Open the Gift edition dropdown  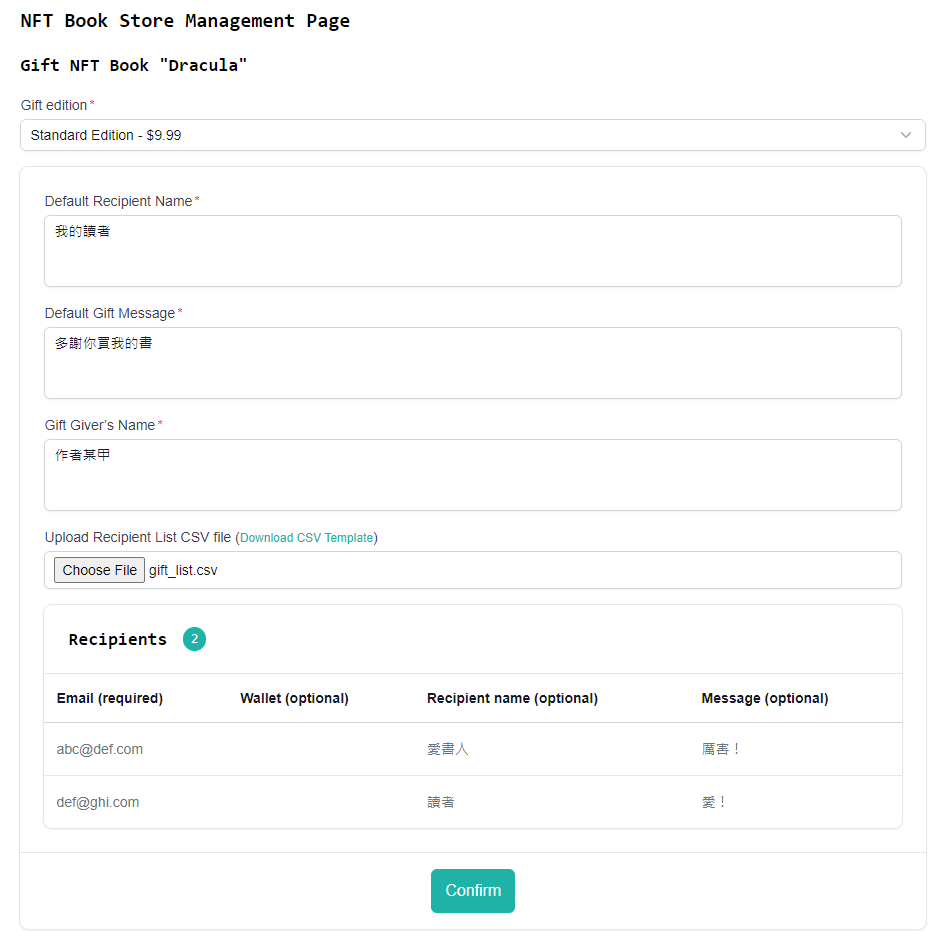[472, 135]
